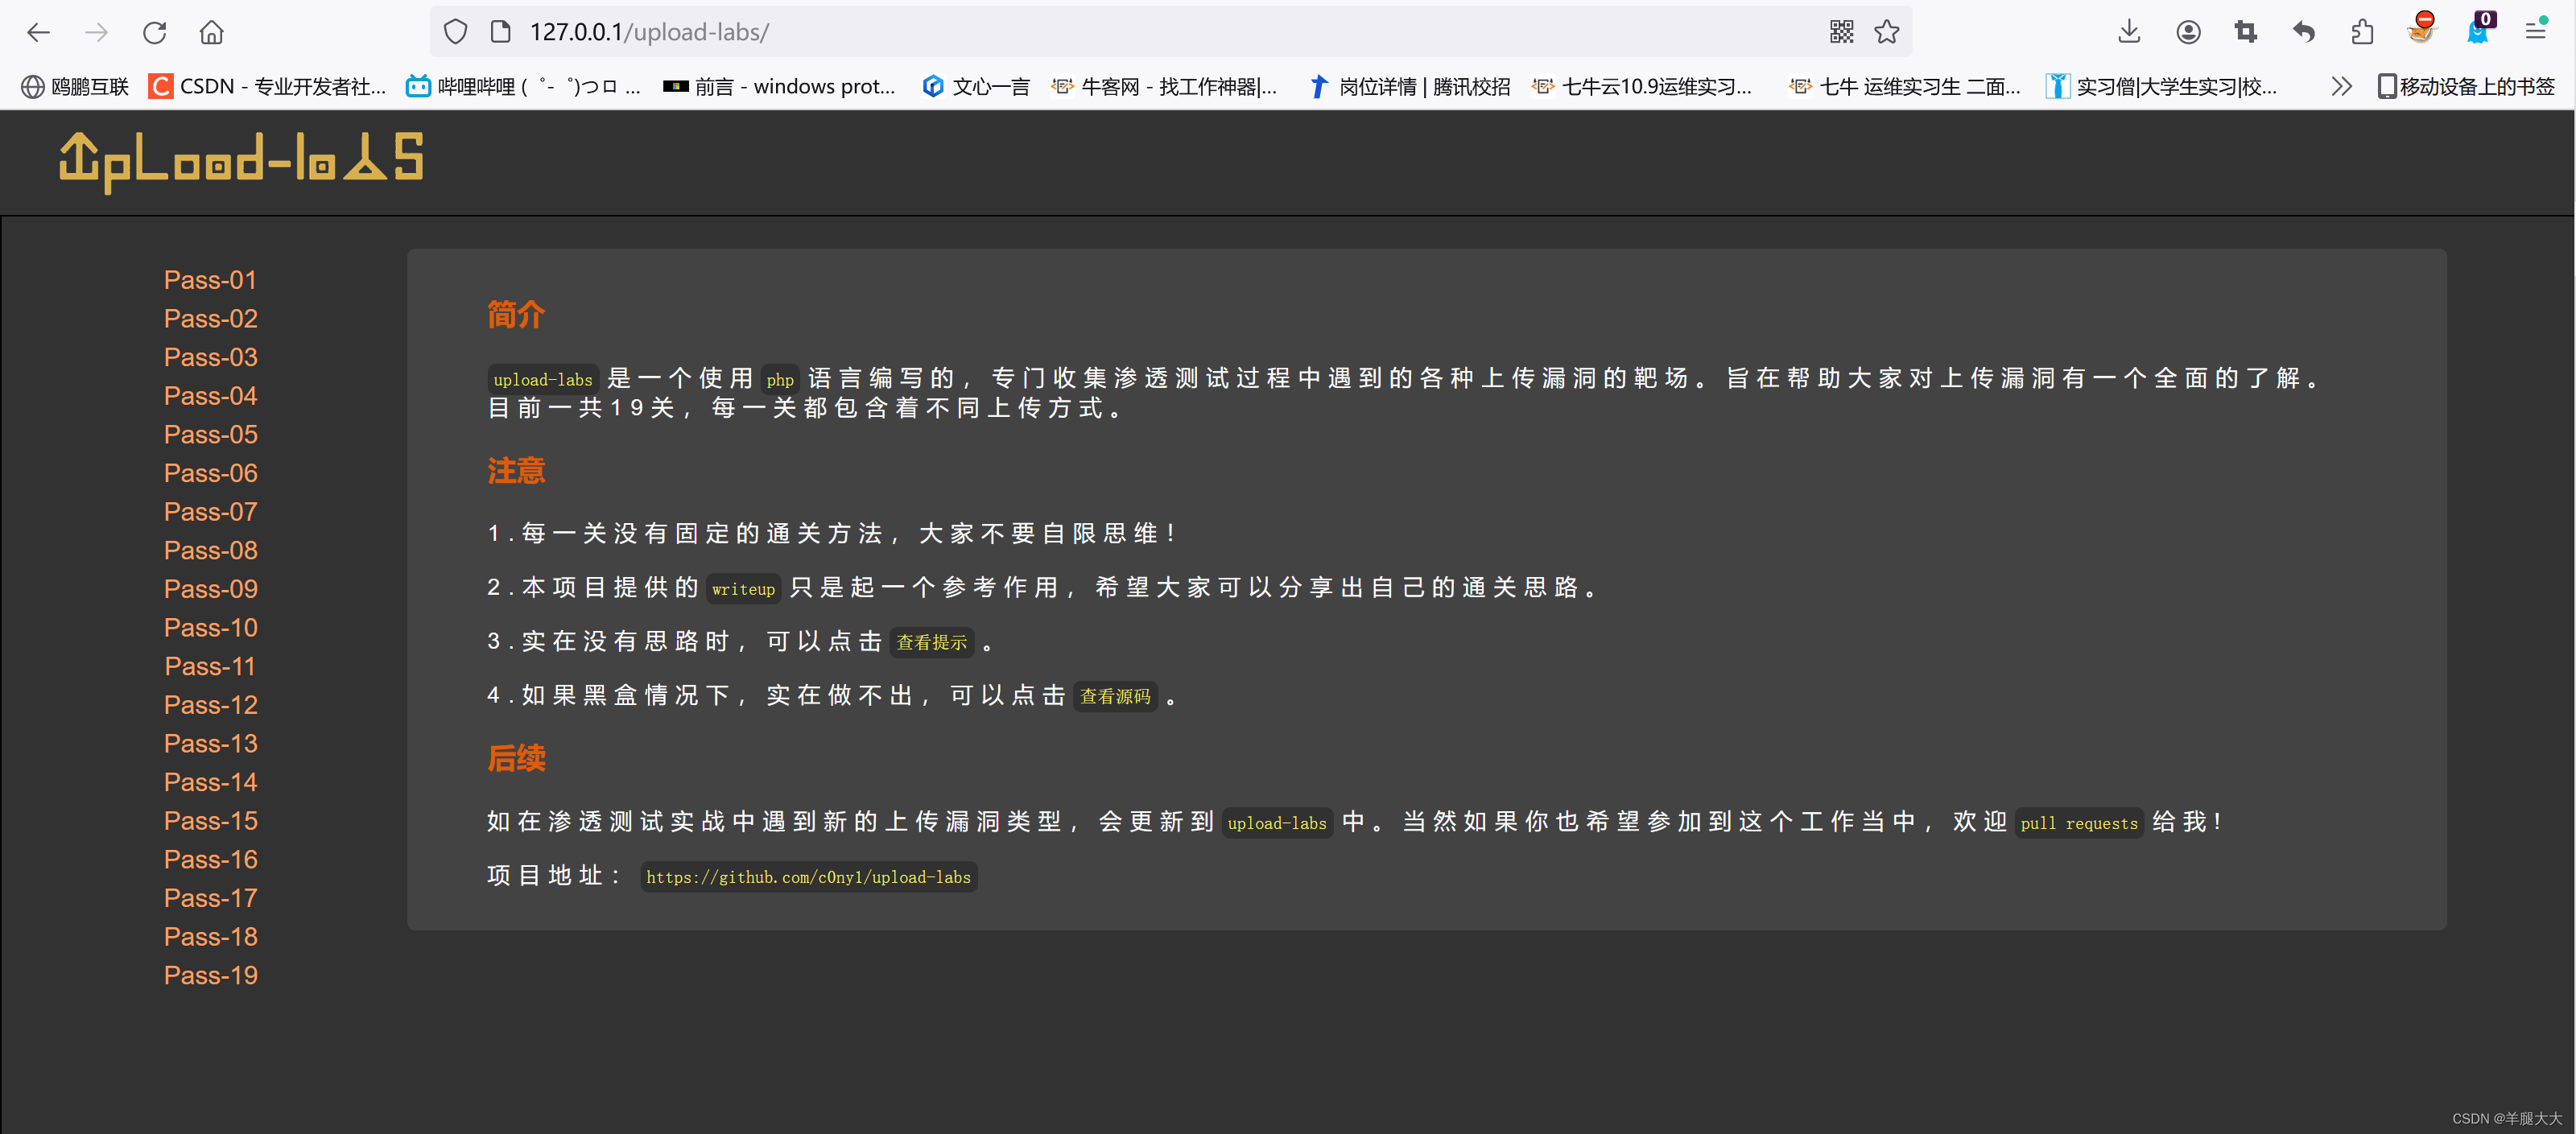Viewport: 2576px width, 1134px height.
Task: Navigate to Pass-19
Action: coord(210,975)
